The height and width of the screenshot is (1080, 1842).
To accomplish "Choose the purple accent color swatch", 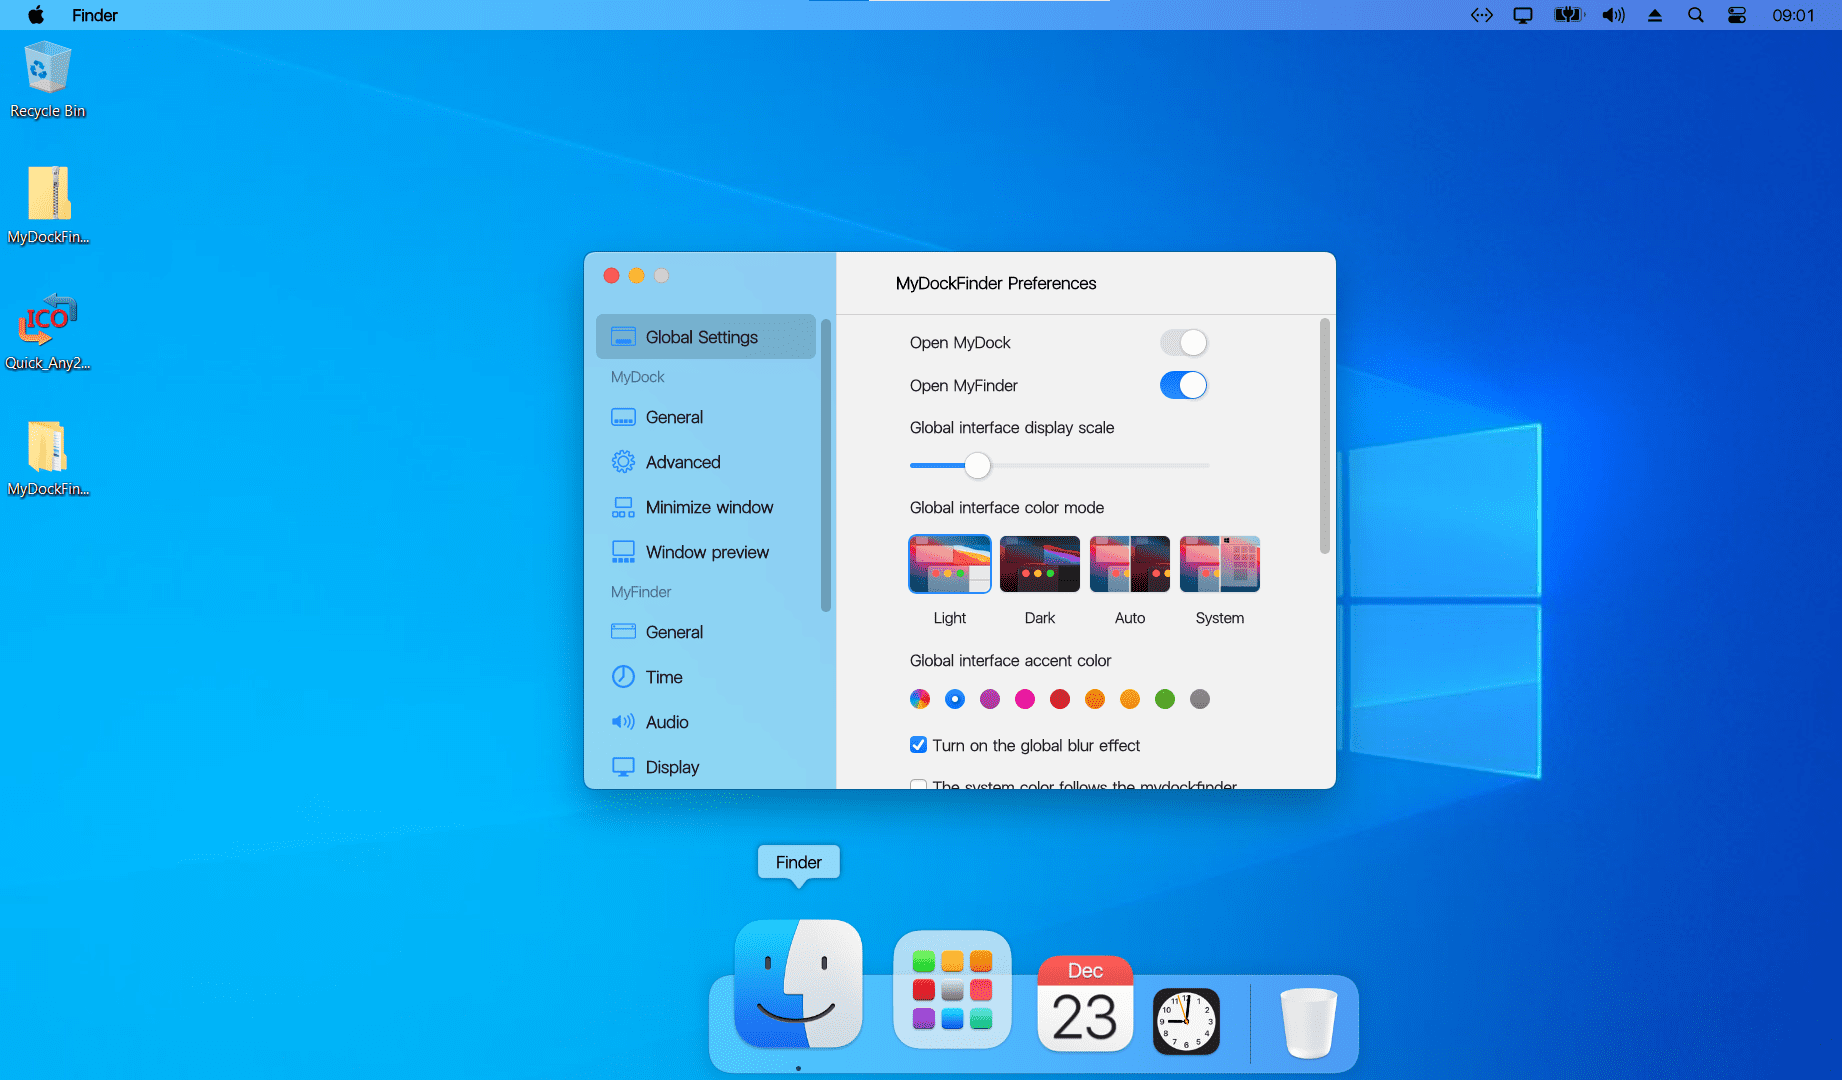I will pos(990,699).
